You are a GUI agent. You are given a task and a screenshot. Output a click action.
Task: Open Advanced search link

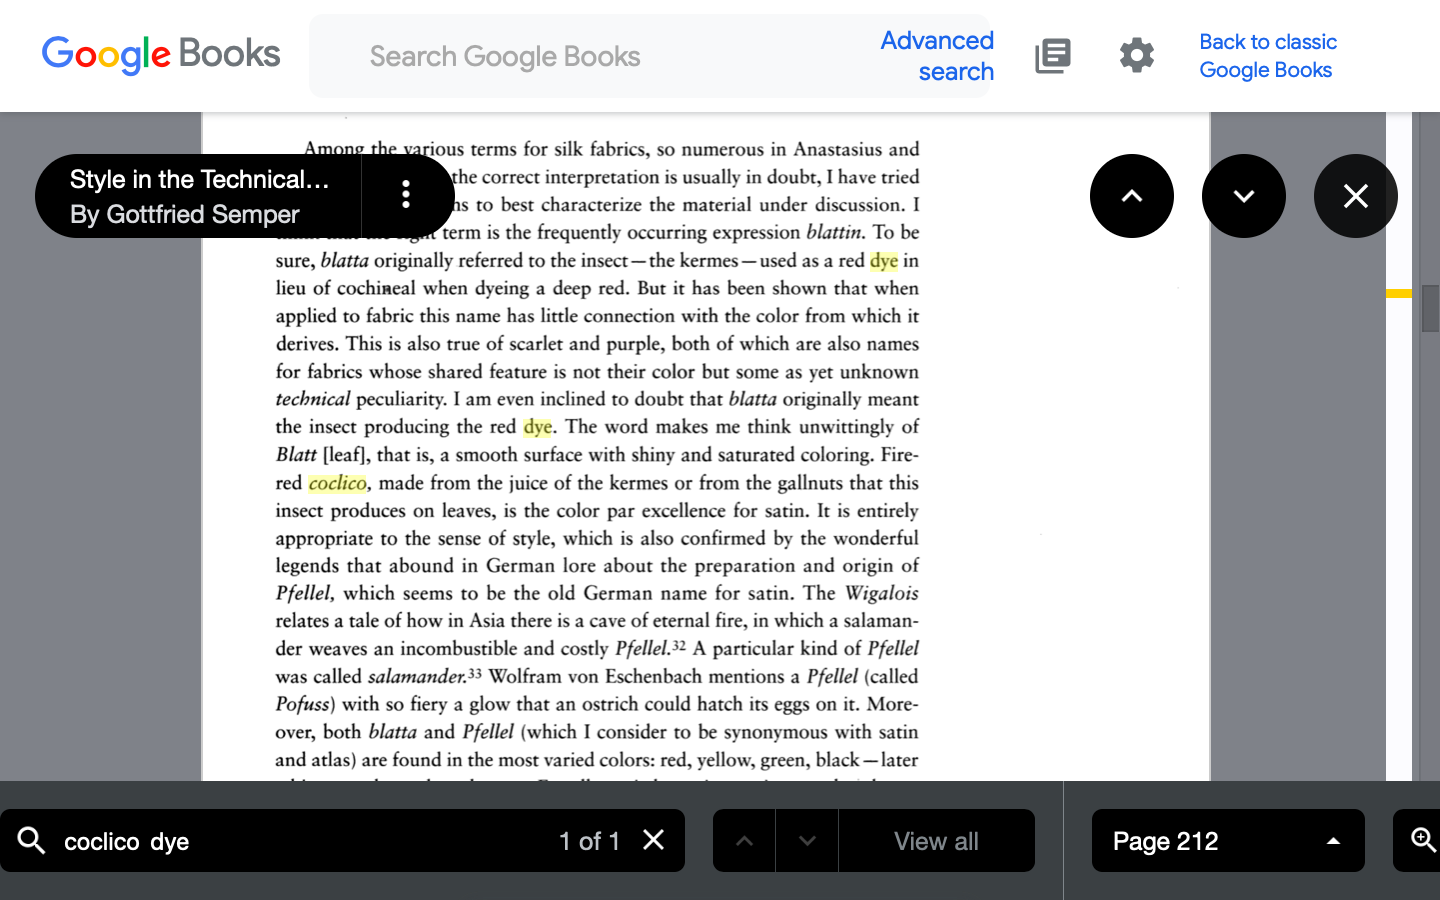(x=937, y=56)
